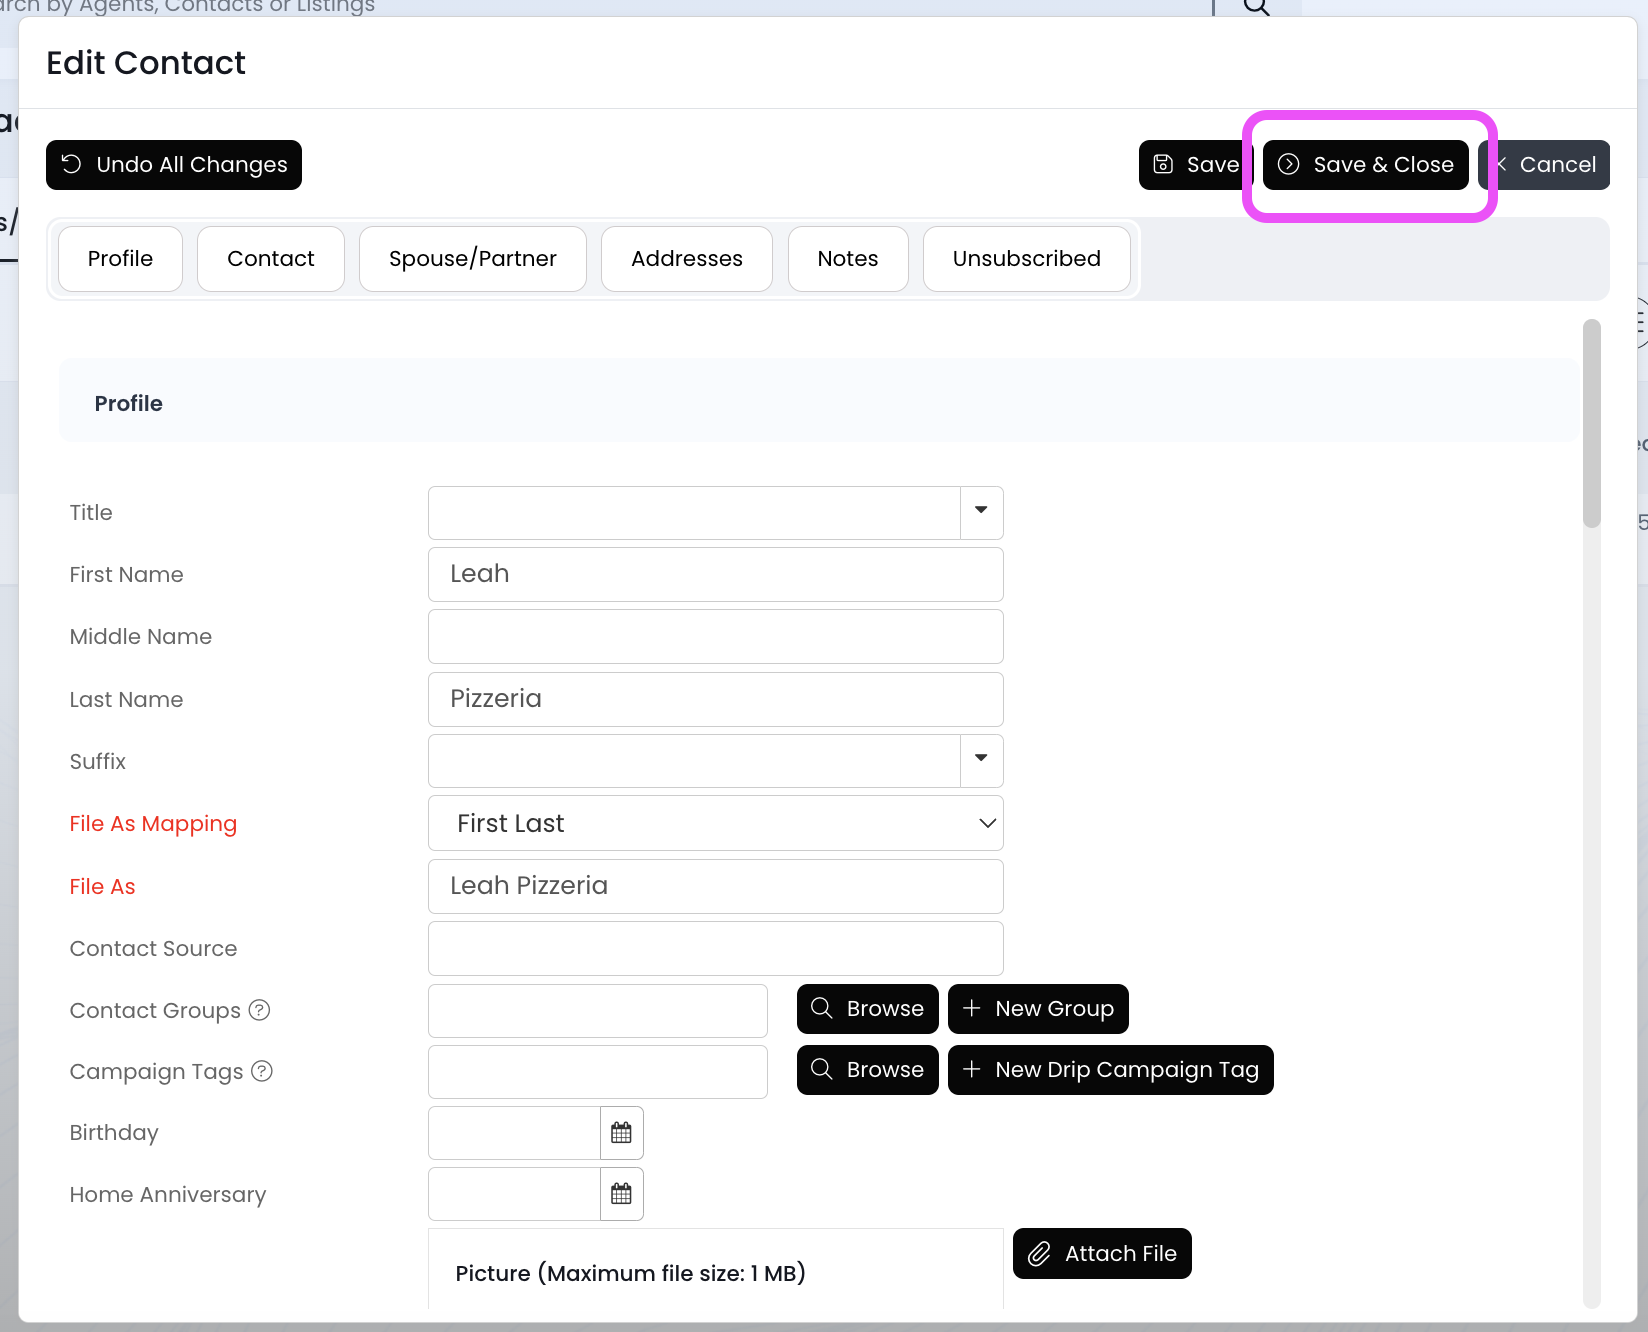This screenshot has width=1648, height=1332.
Task: Click Undo All Changes button
Action: pyautogui.click(x=174, y=165)
